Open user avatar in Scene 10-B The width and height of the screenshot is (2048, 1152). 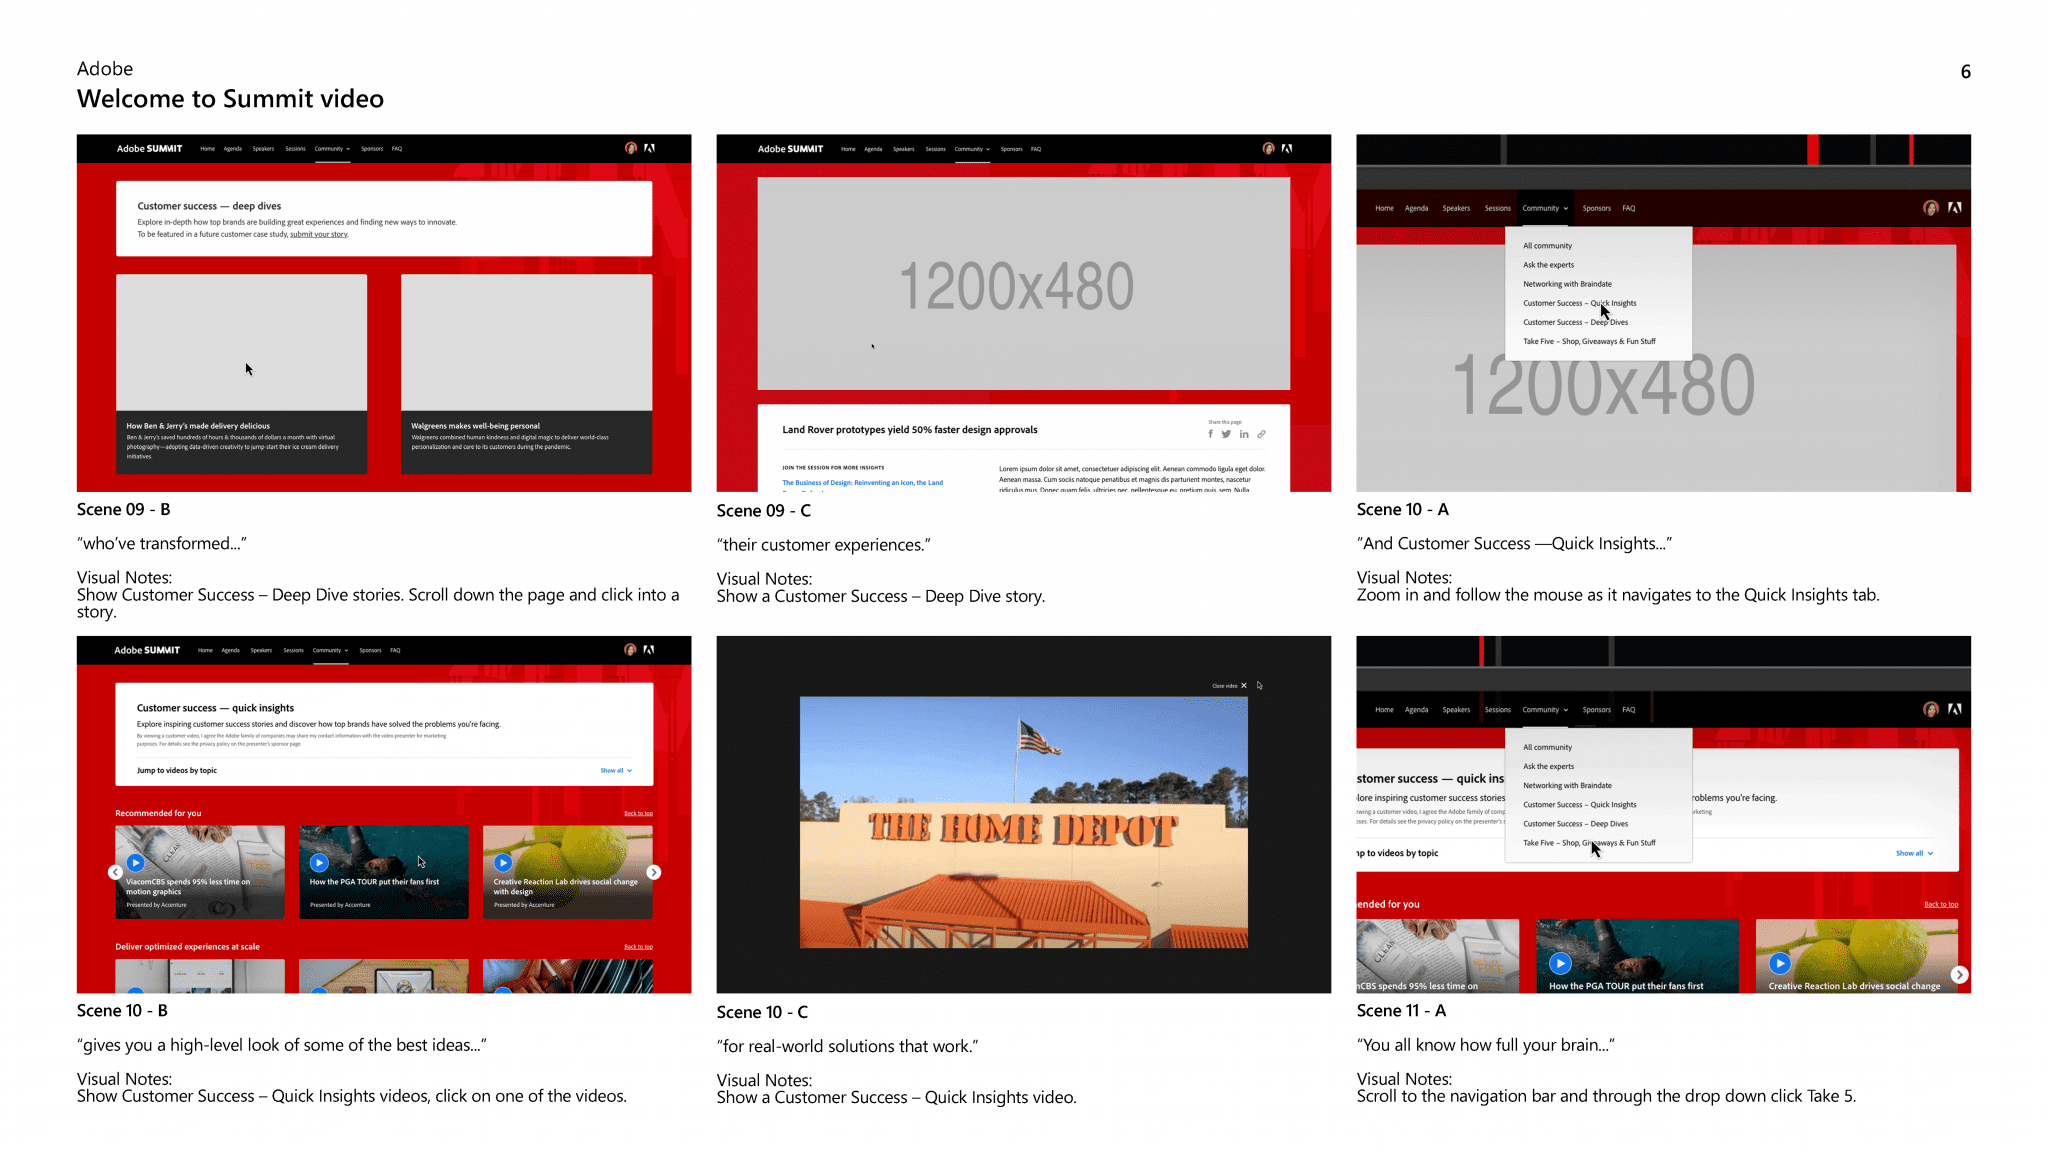click(630, 649)
